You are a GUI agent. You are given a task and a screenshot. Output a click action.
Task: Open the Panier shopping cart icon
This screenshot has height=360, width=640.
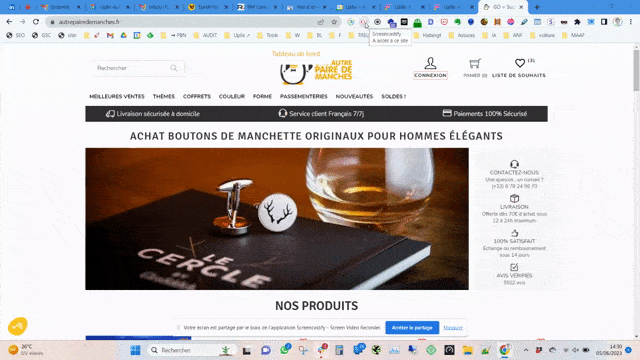pyautogui.click(x=475, y=64)
